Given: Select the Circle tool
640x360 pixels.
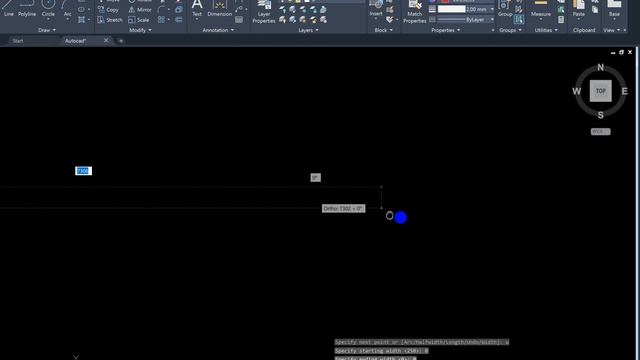Looking at the screenshot, I should (48, 8).
